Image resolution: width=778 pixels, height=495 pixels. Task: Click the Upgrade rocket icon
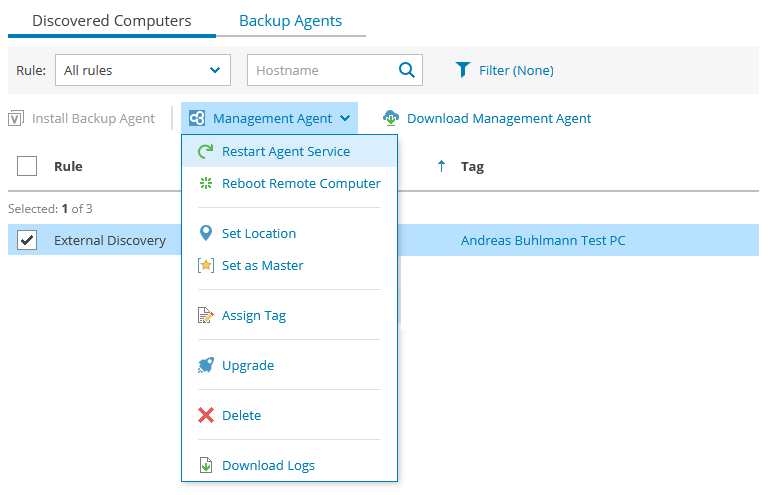[x=205, y=366]
